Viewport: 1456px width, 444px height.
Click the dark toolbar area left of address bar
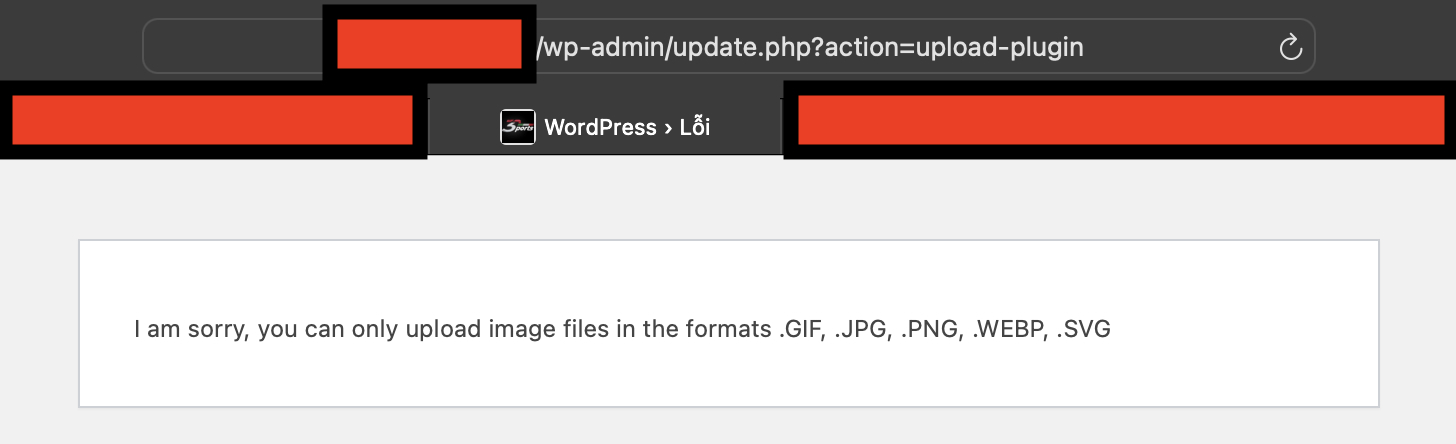pos(70,45)
